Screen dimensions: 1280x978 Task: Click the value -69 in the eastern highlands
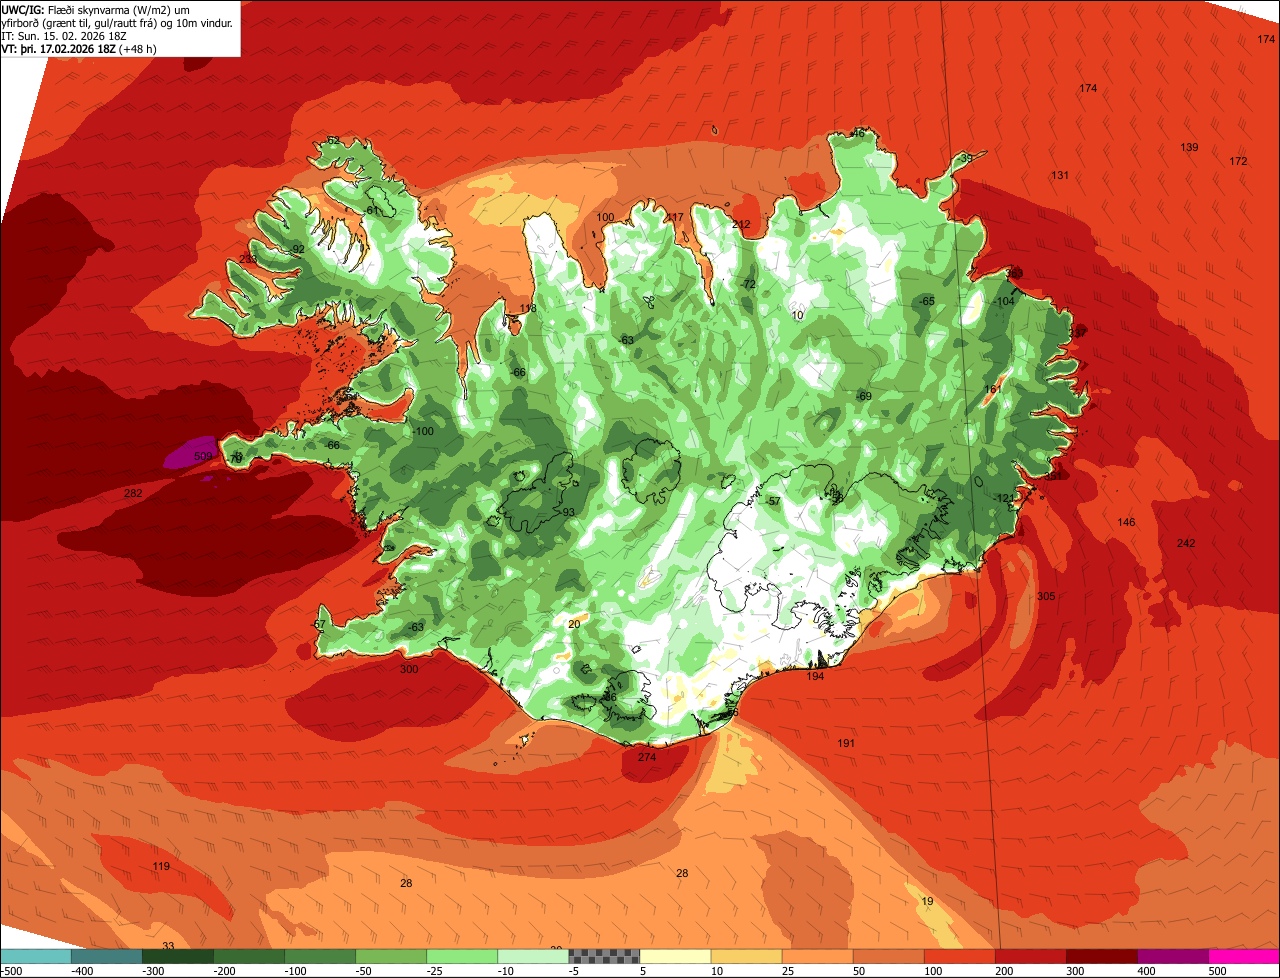coord(864,397)
